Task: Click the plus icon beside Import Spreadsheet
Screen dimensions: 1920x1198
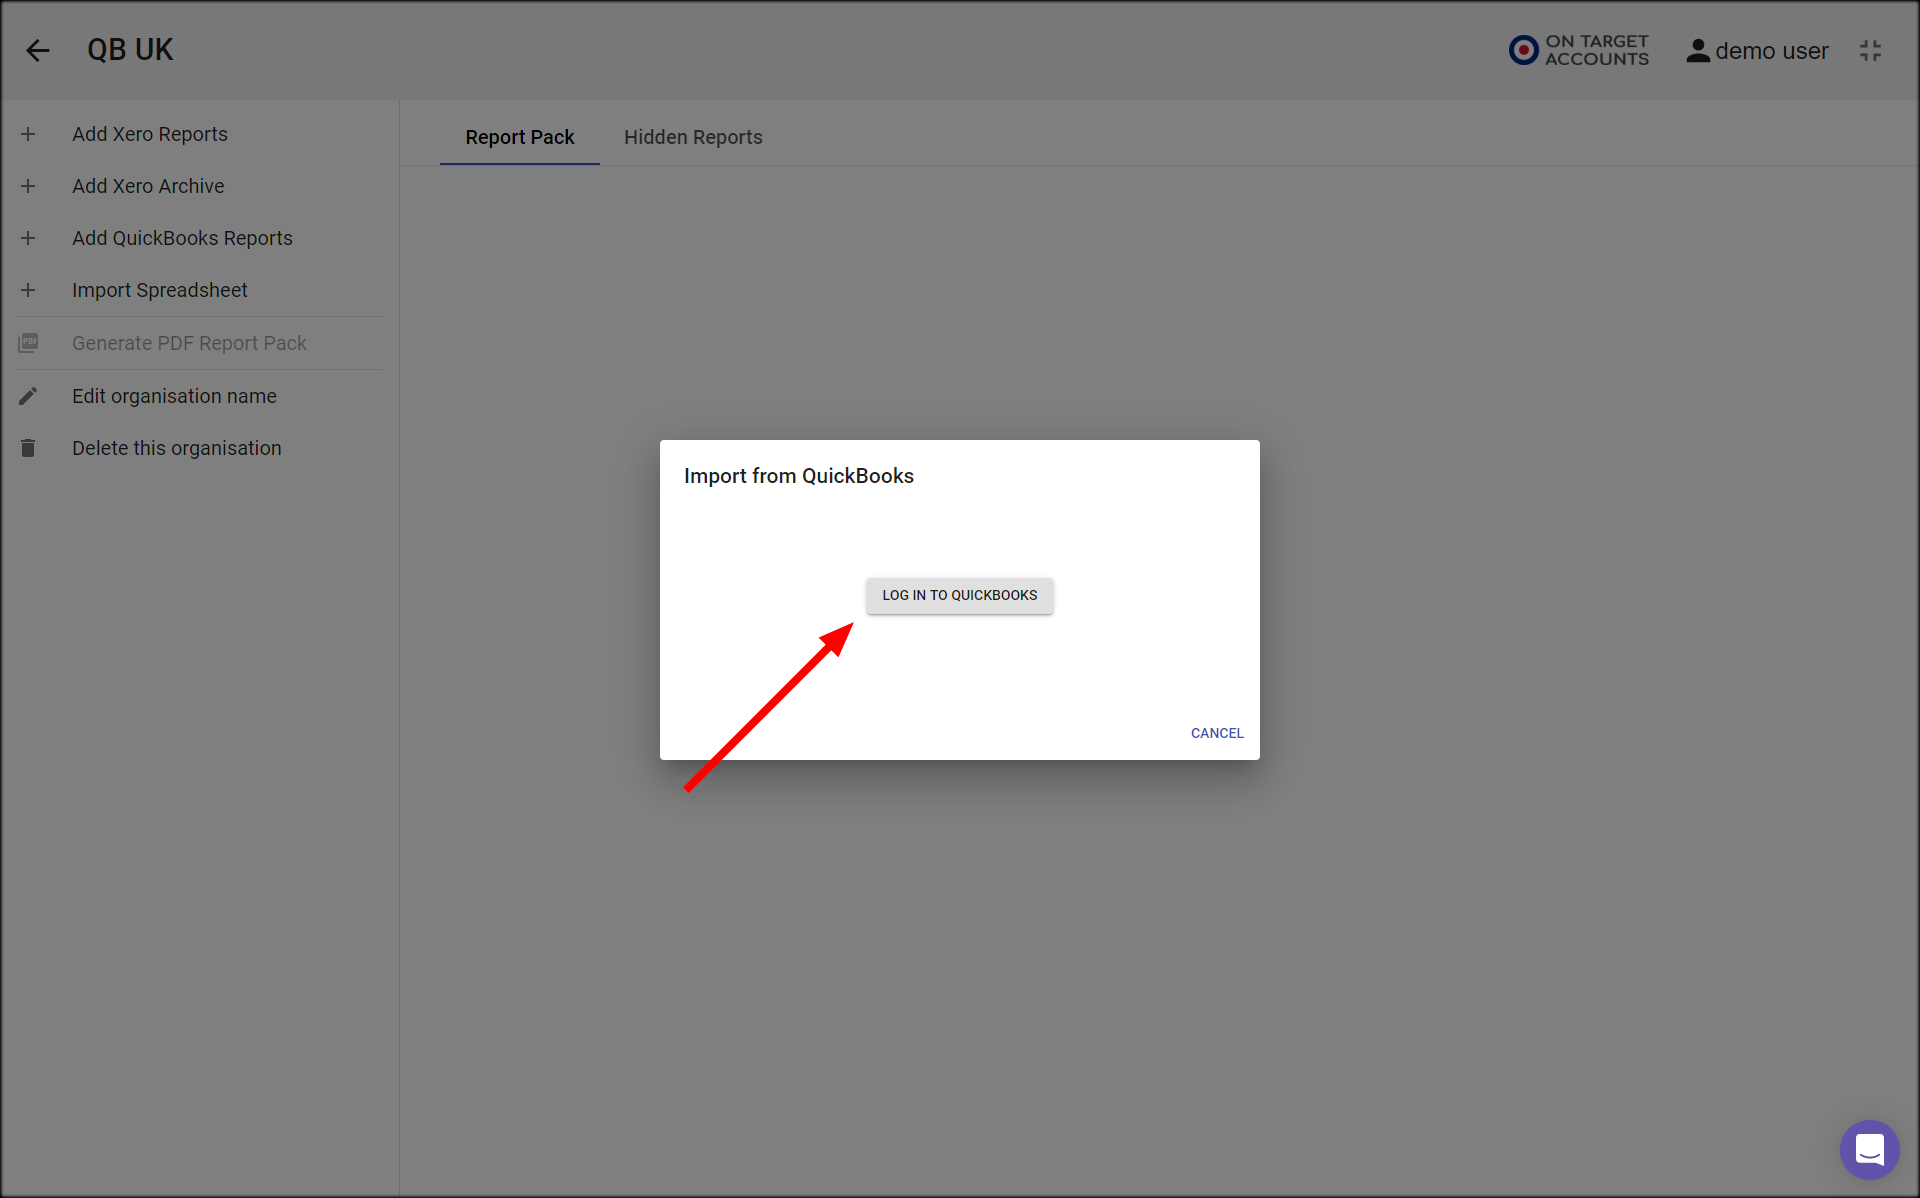Action: 28,290
